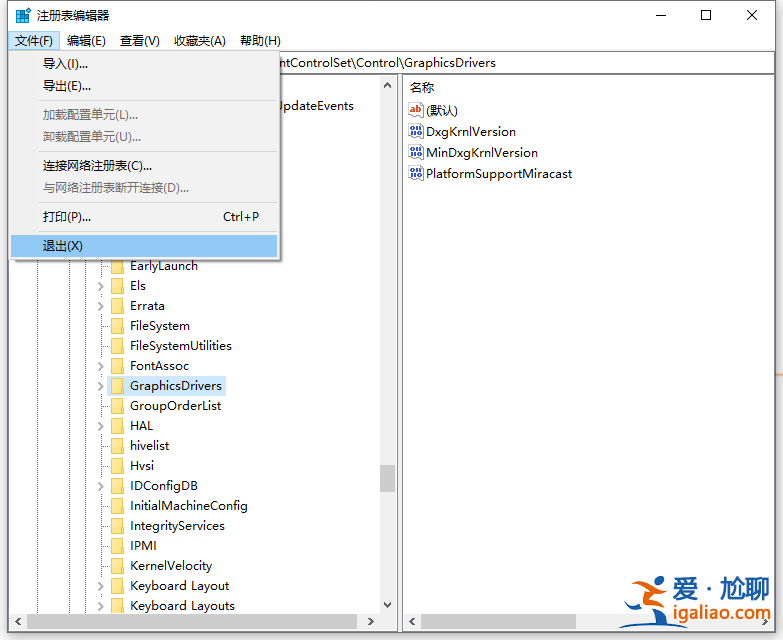The image size is (783, 640).
Task: Click the HAL folder icon
Action: click(117, 426)
